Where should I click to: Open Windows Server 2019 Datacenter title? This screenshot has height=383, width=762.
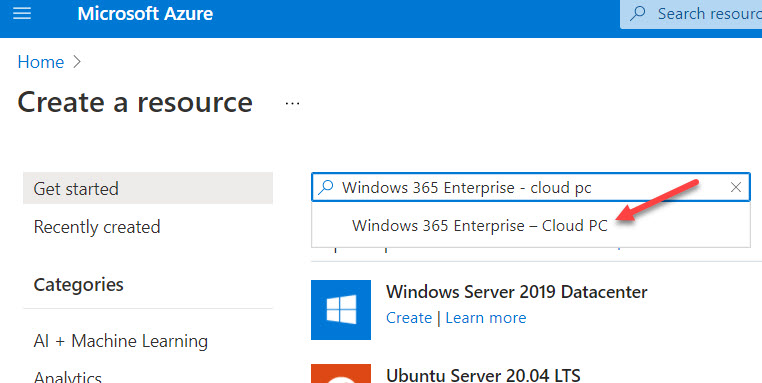click(x=517, y=292)
